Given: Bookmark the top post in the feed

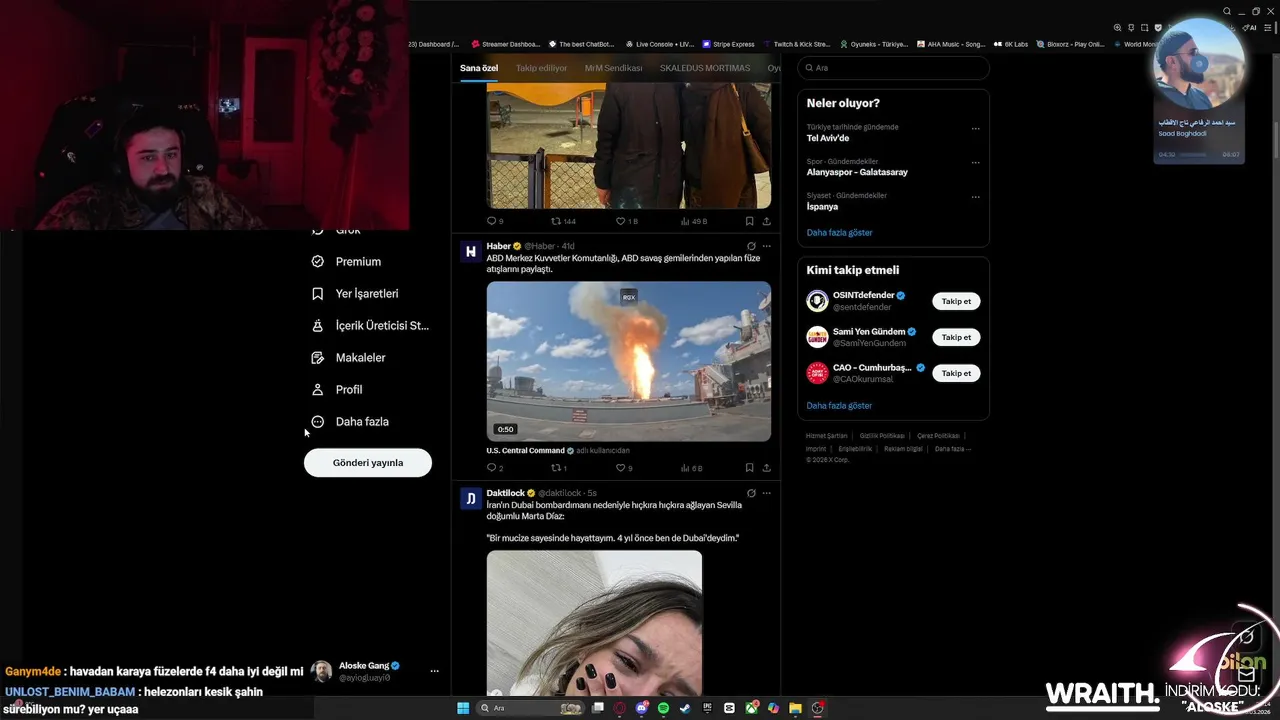Looking at the screenshot, I should (x=749, y=221).
